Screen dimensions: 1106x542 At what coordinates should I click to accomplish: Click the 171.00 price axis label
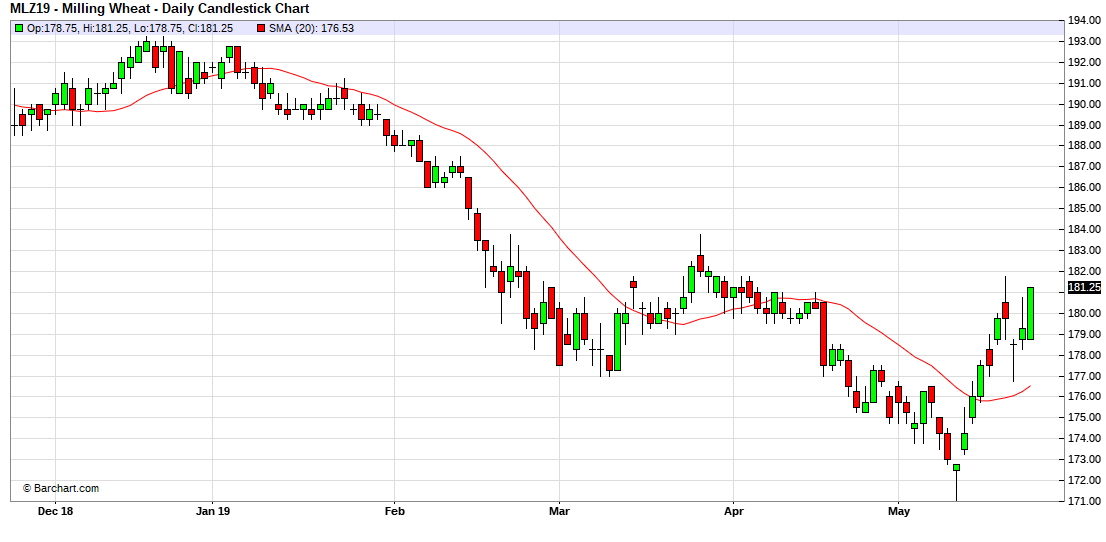pyautogui.click(x=1084, y=501)
